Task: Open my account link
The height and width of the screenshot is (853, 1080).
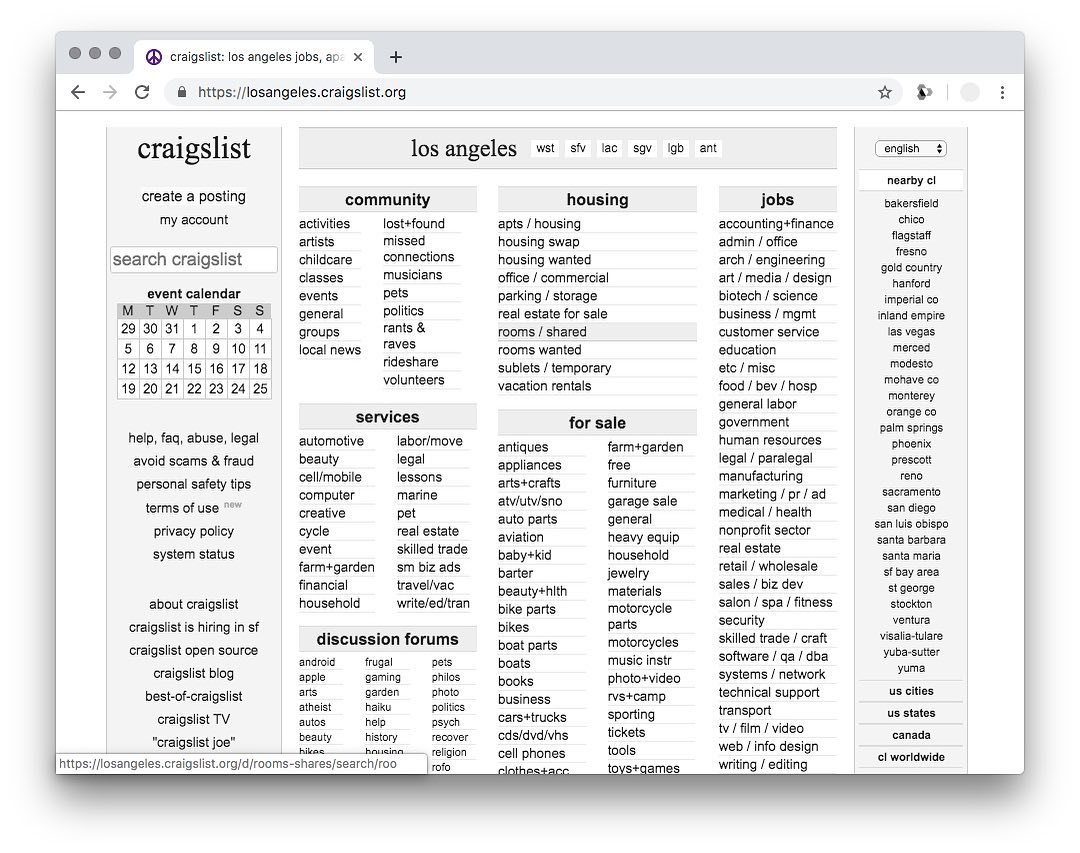Action: 194,220
